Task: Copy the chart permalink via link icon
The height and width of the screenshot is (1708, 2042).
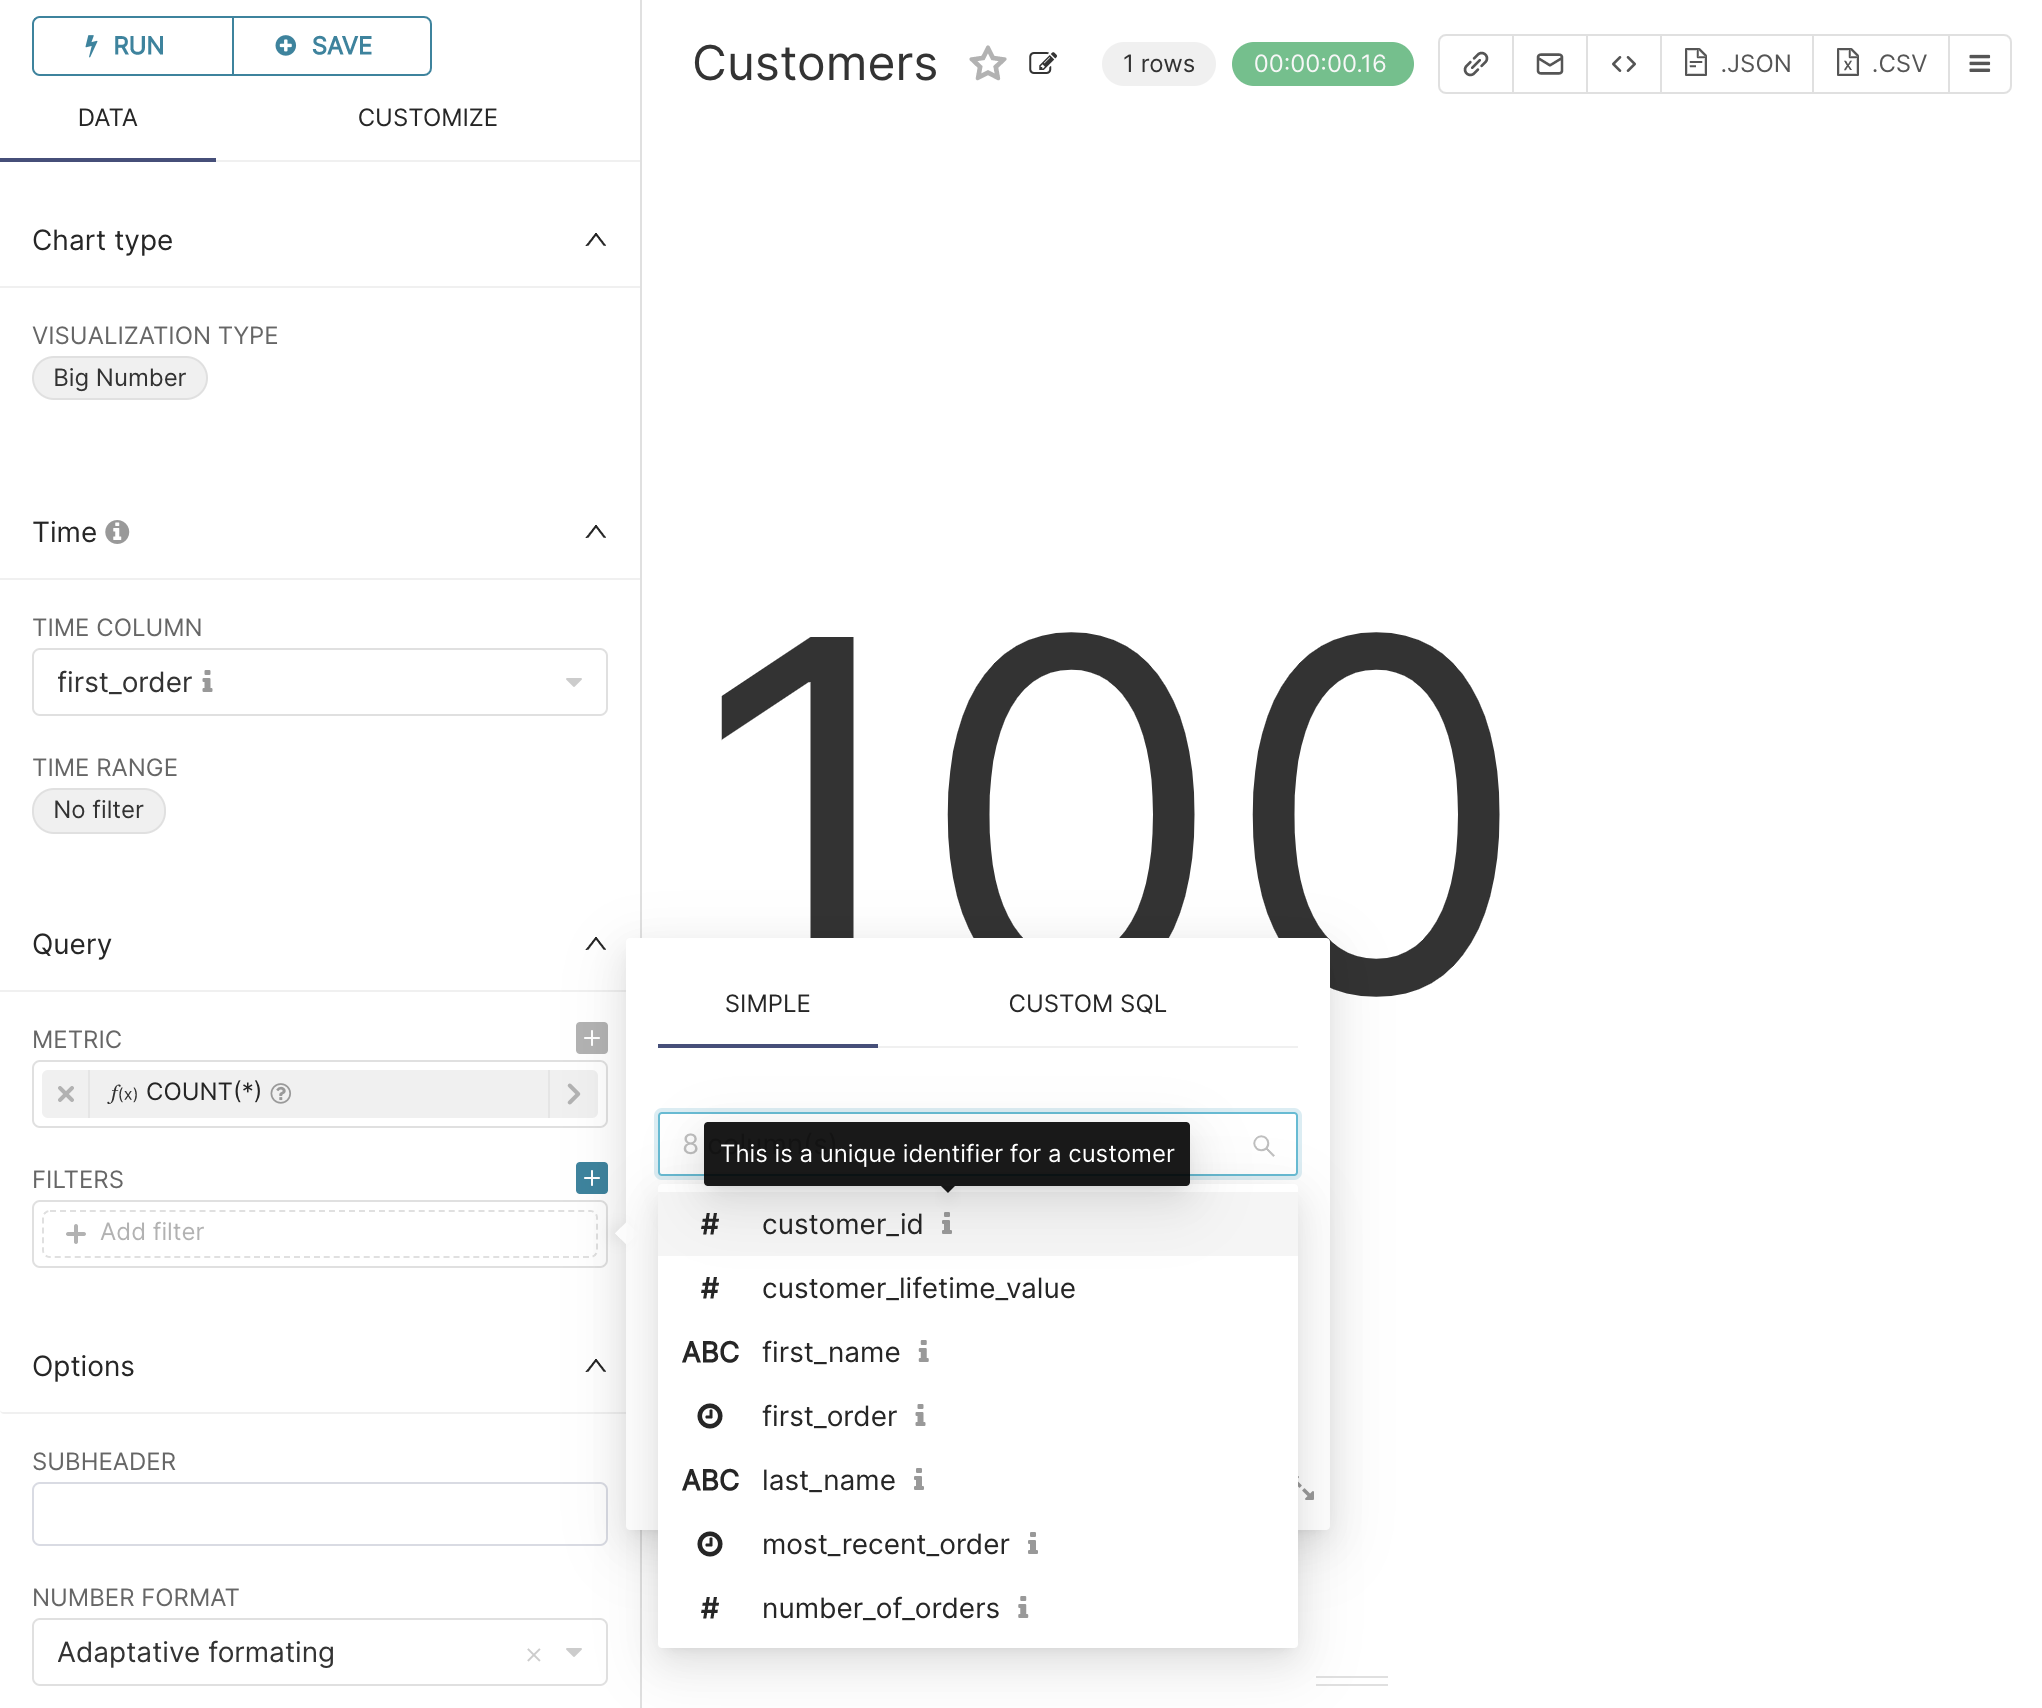Action: (1475, 64)
